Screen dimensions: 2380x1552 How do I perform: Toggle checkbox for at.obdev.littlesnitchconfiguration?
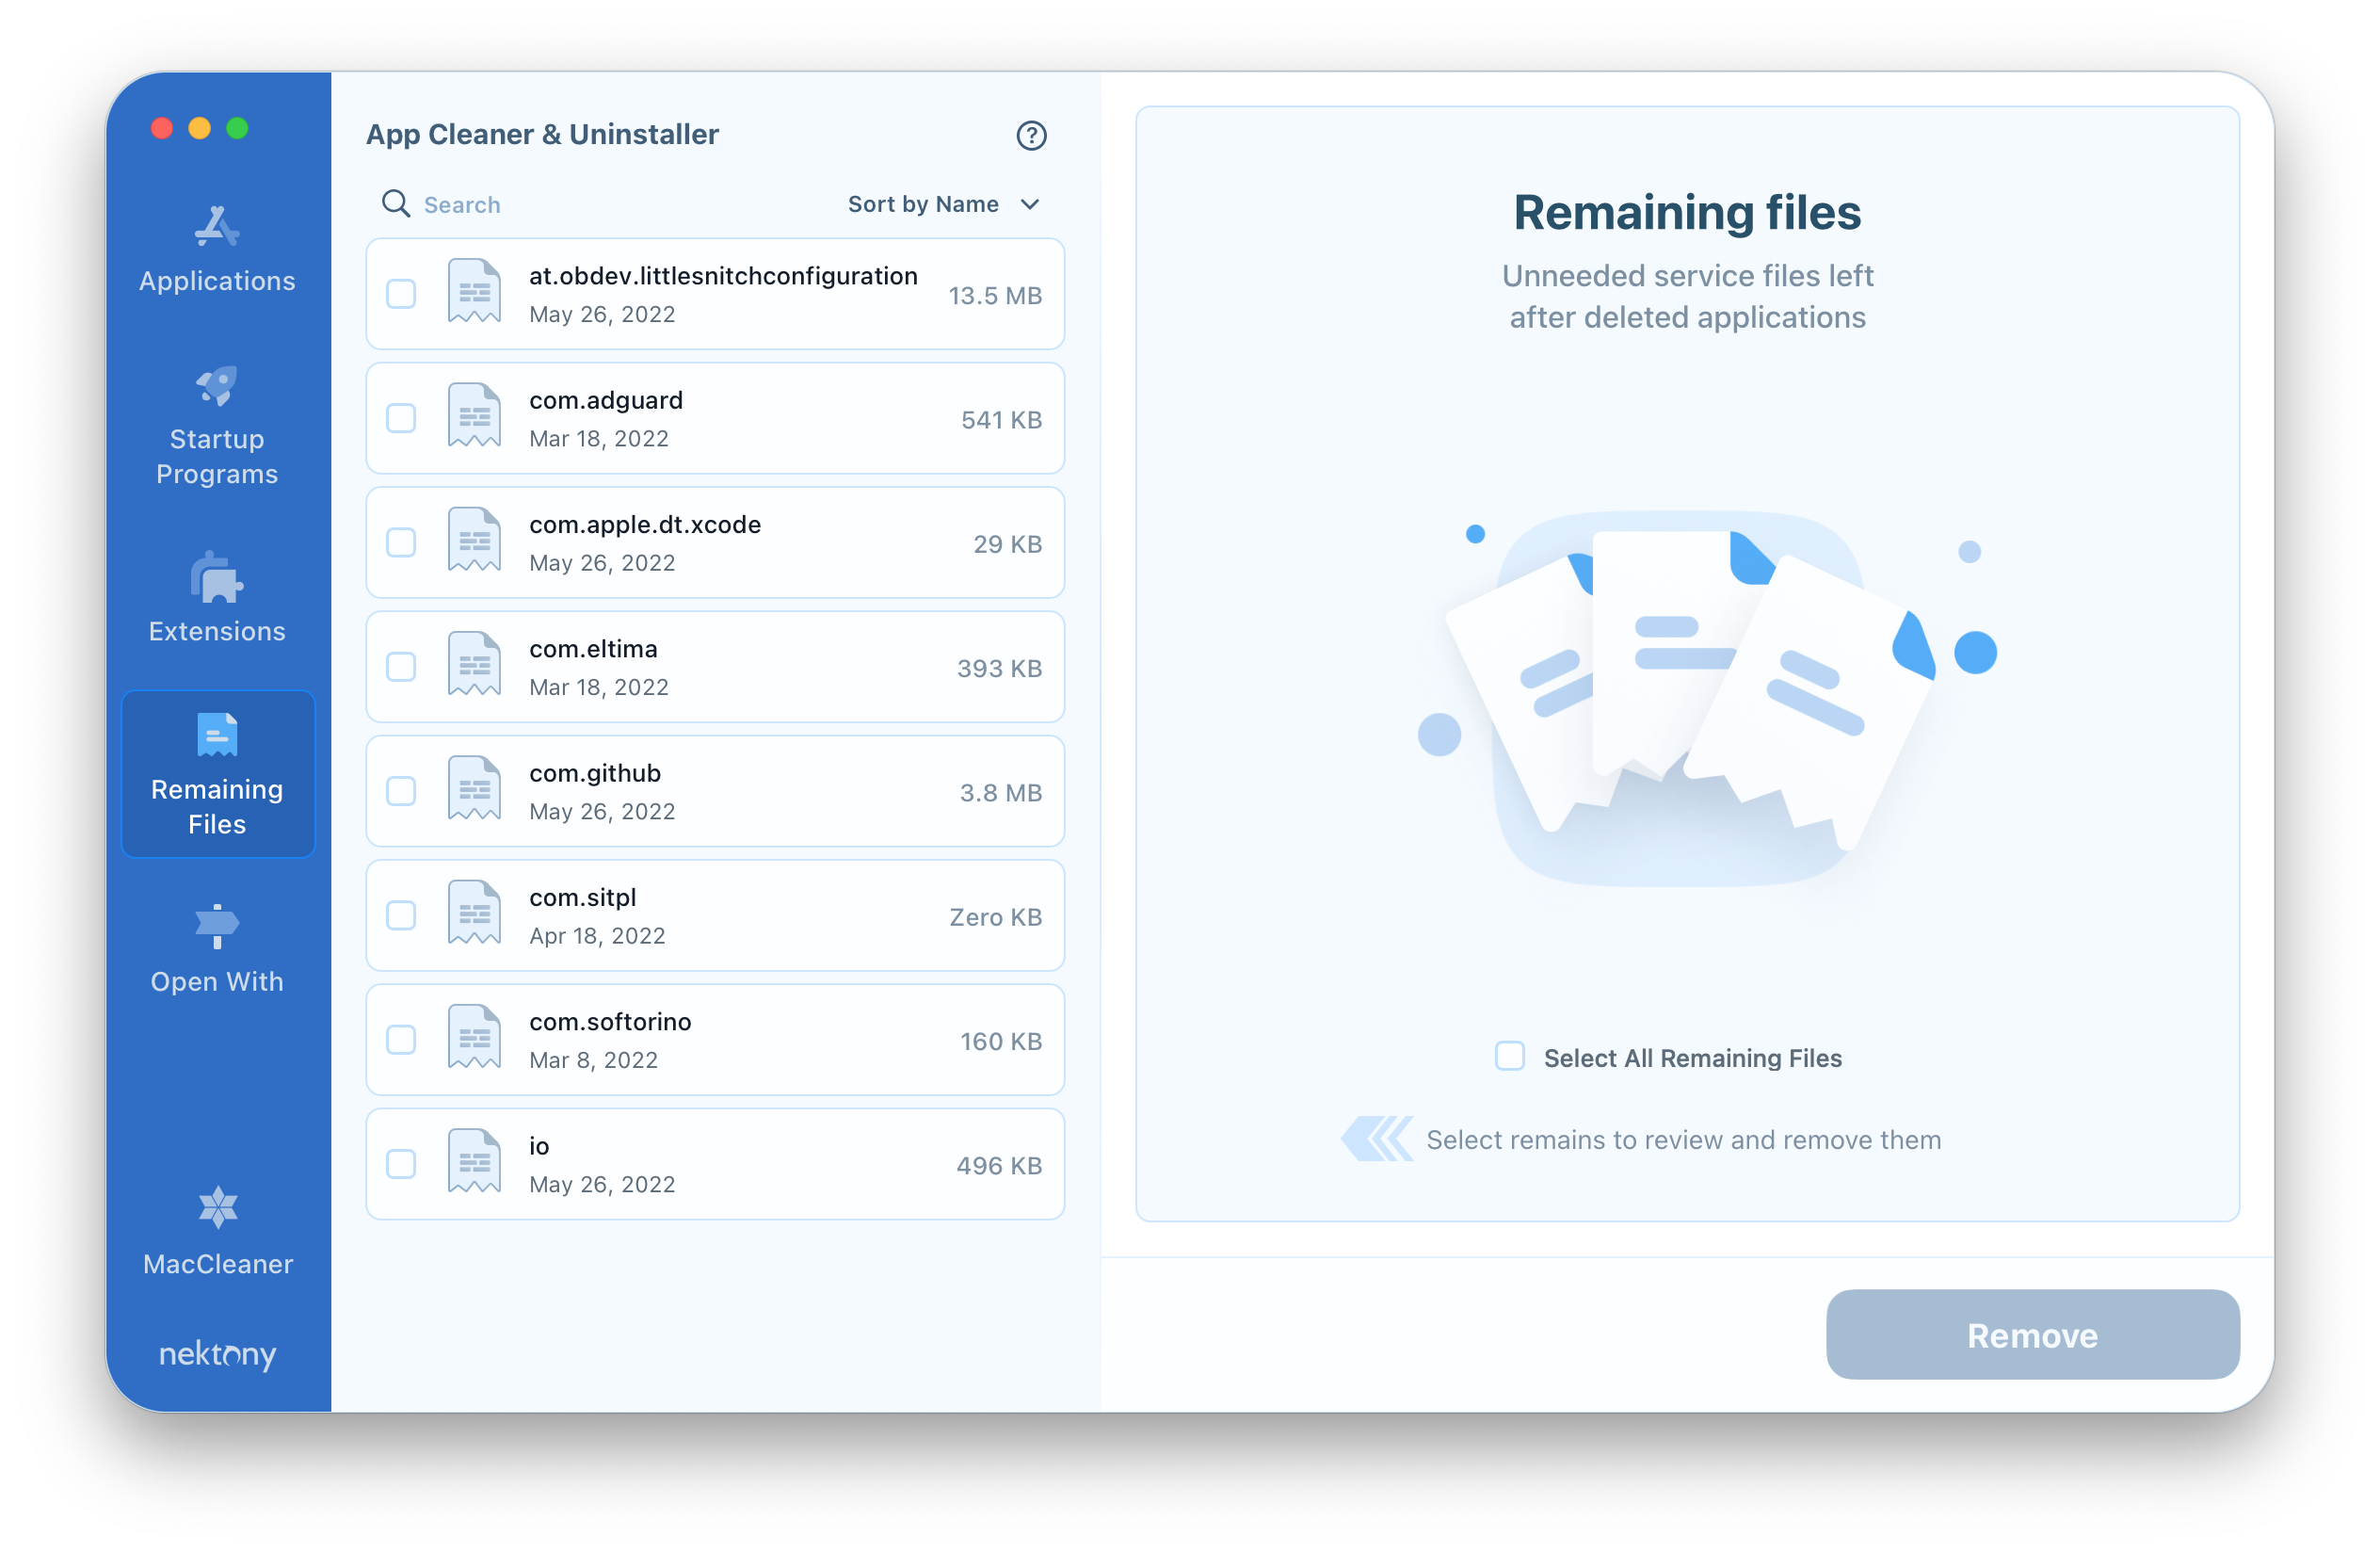pyautogui.click(x=401, y=294)
